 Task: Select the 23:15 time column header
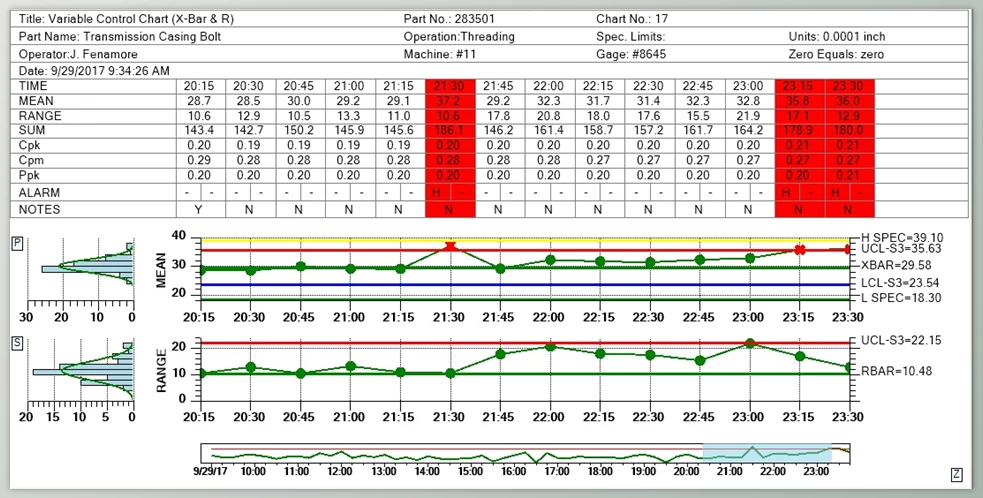click(x=800, y=87)
